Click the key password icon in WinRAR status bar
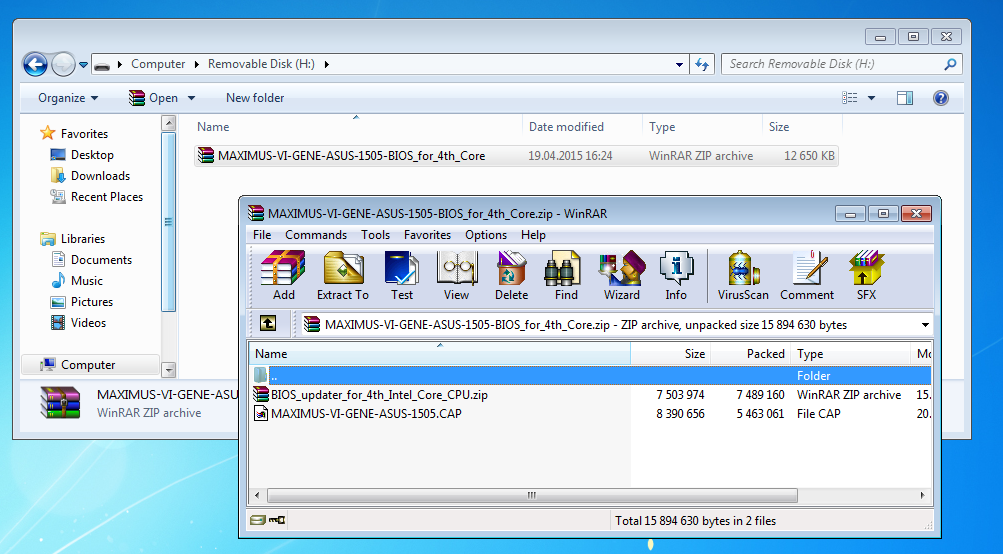This screenshot has height=554, width=1003. pyautogui.click(x=277, y=520)
